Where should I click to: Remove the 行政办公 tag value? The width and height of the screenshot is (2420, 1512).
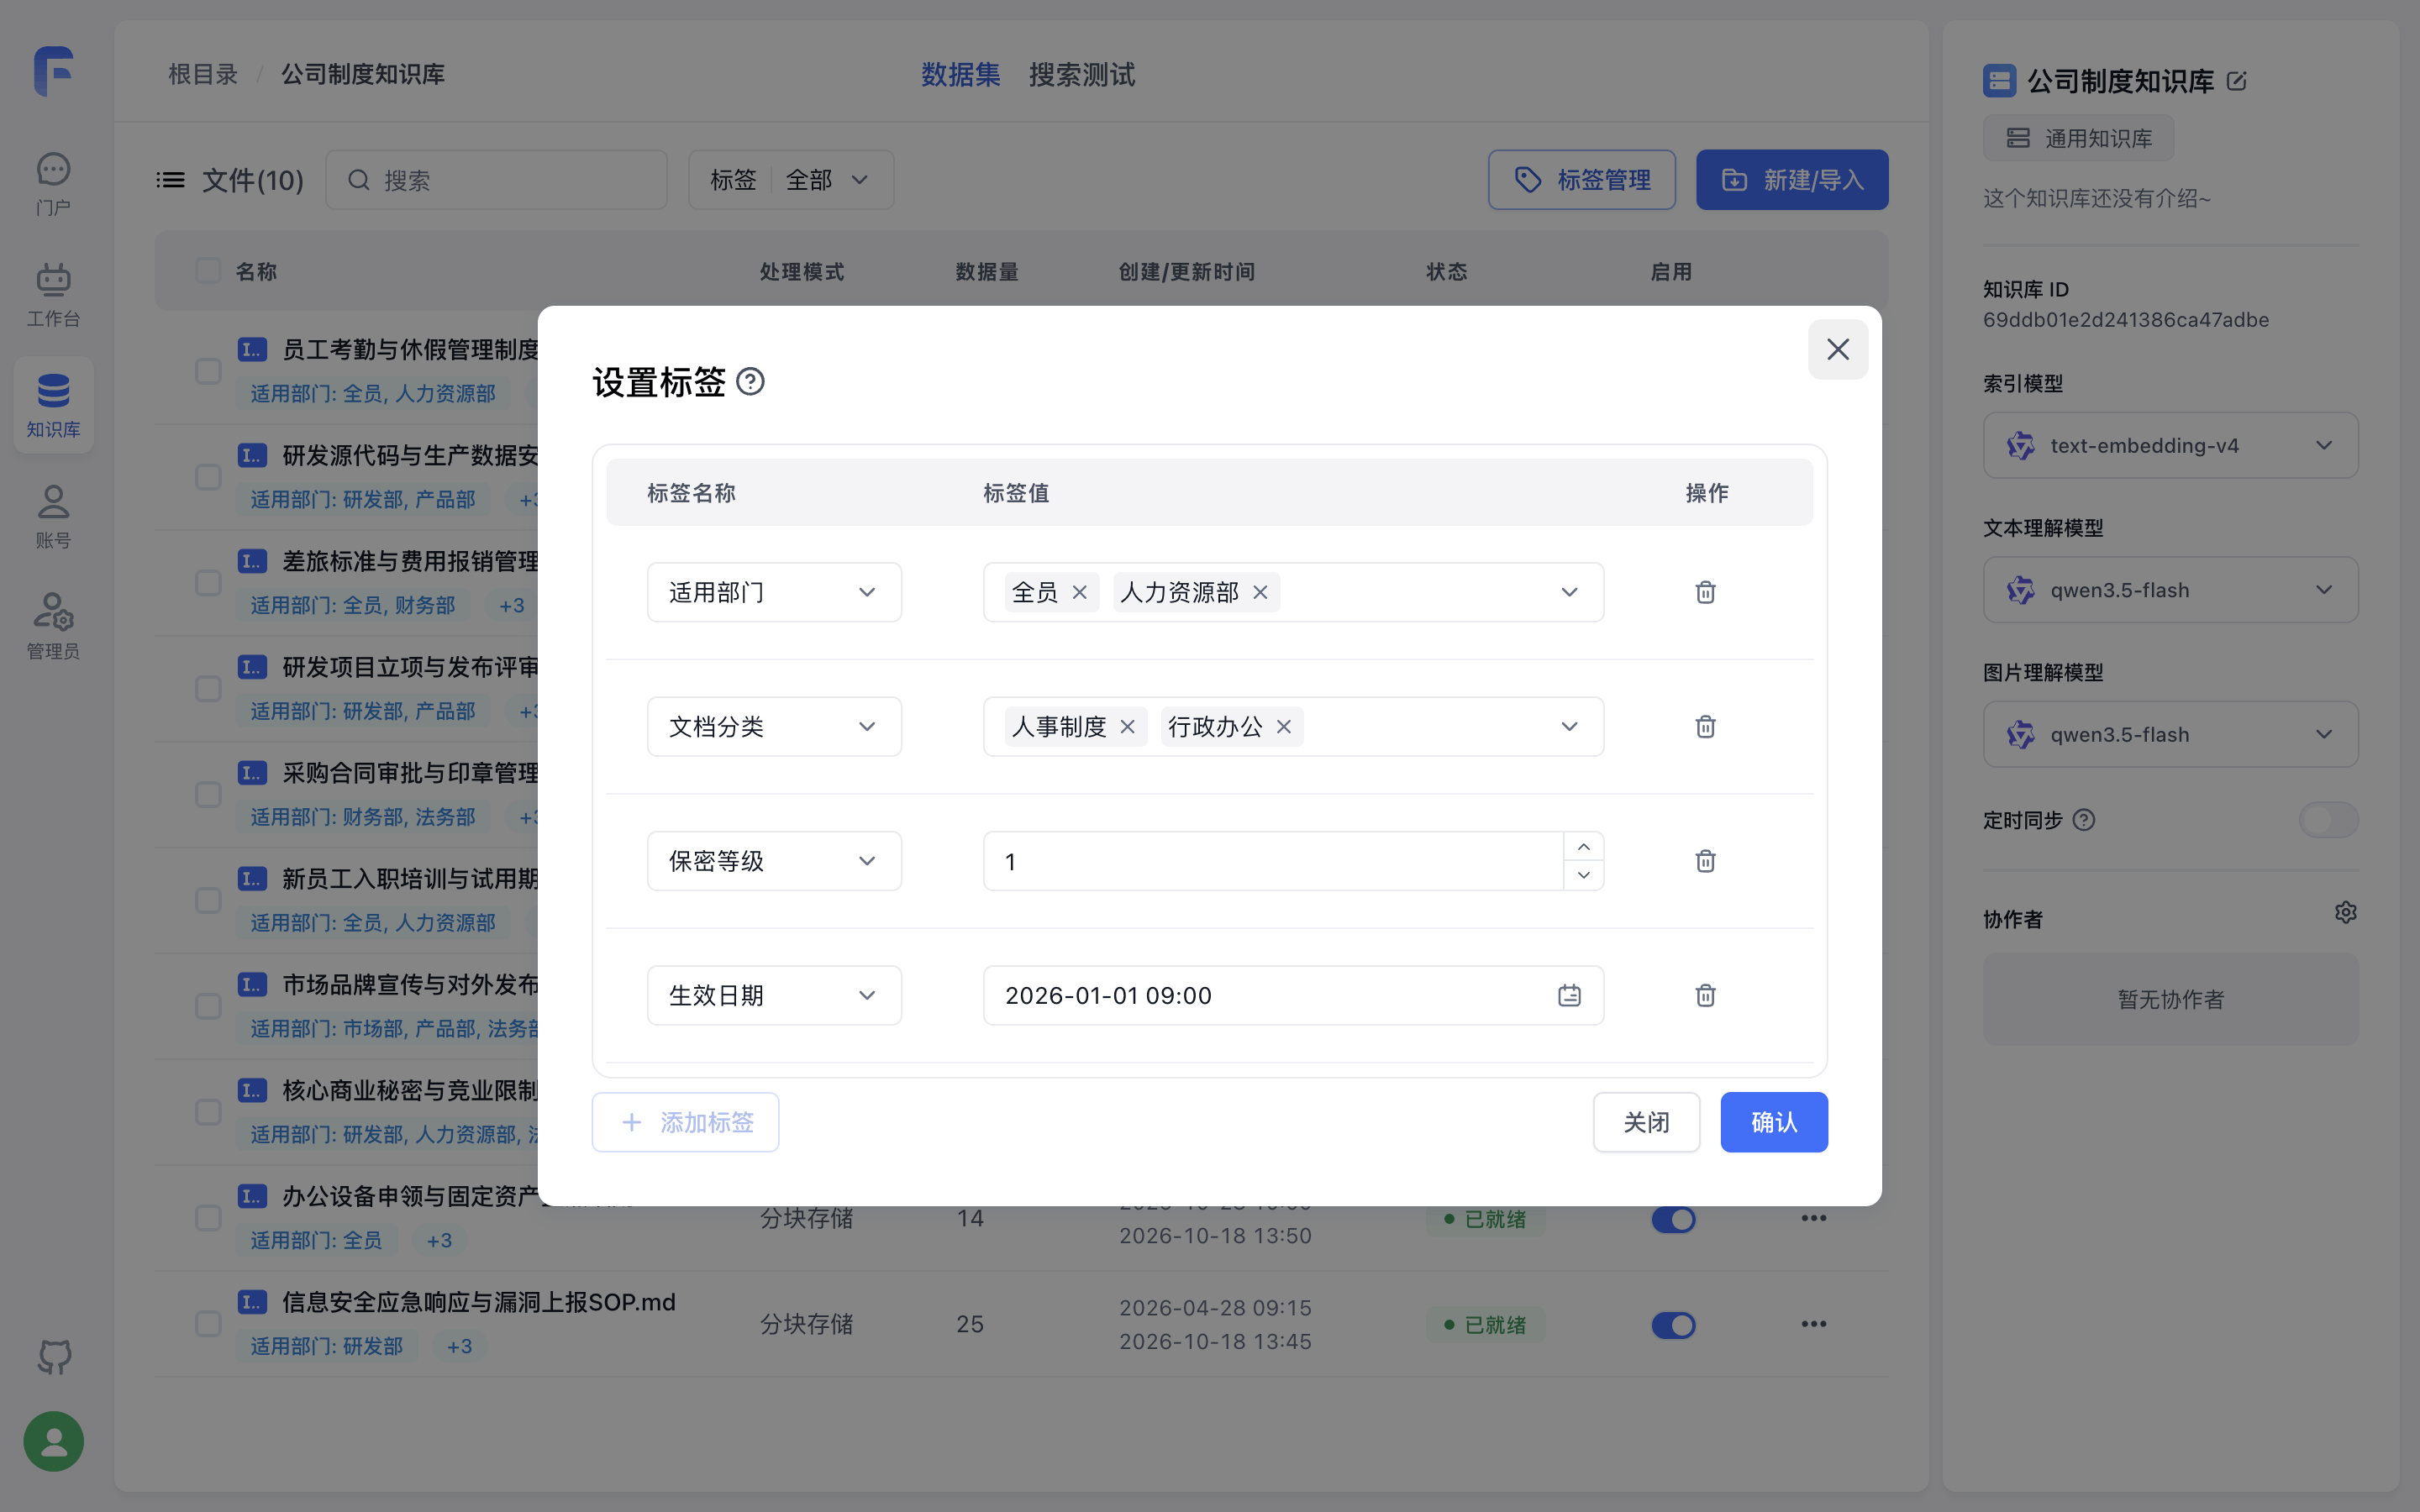[x=1284, y=727]
